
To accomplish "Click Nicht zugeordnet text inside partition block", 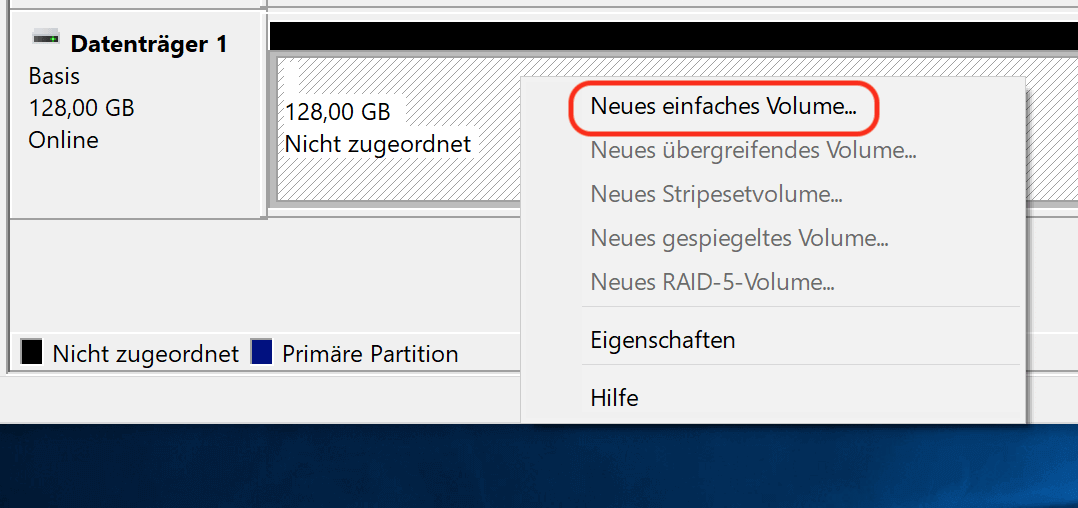I will (378, 144).
